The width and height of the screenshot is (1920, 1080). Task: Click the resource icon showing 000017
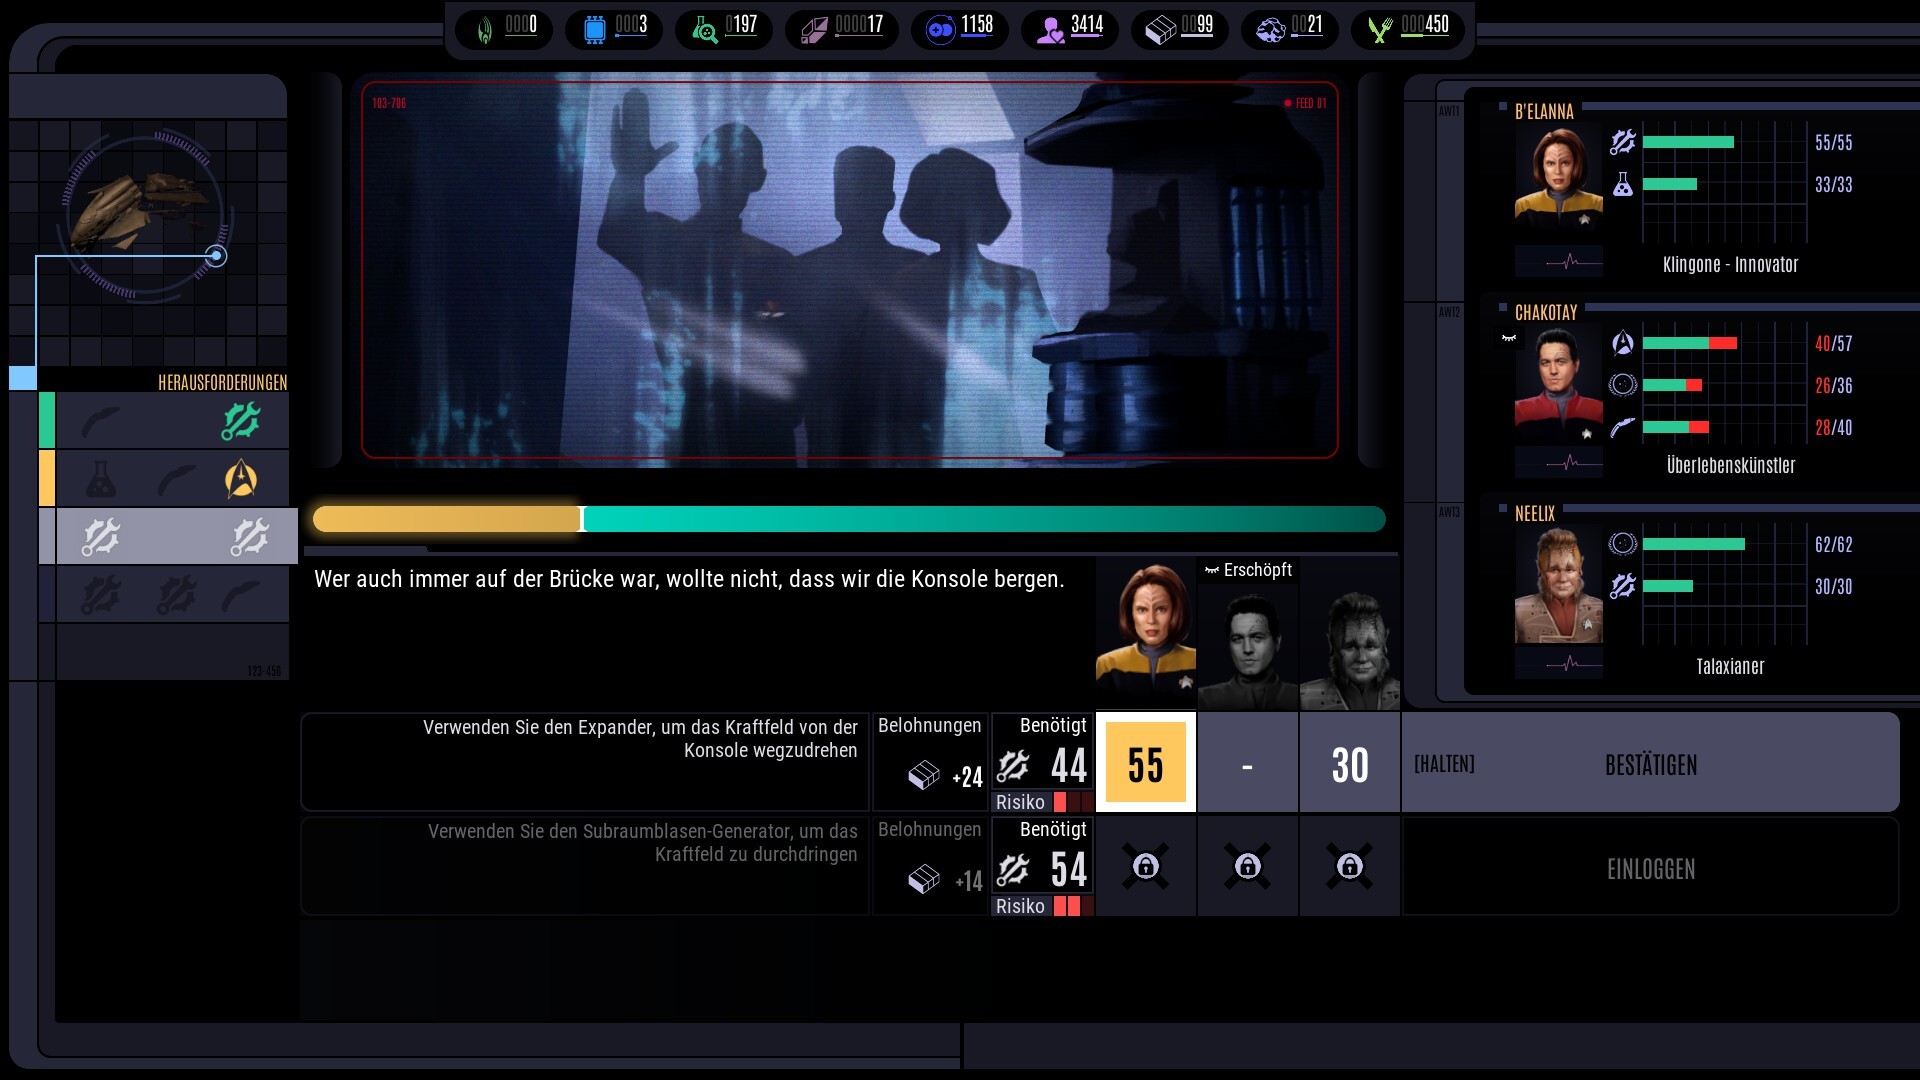pyautogui.click(x=814, y=29)
